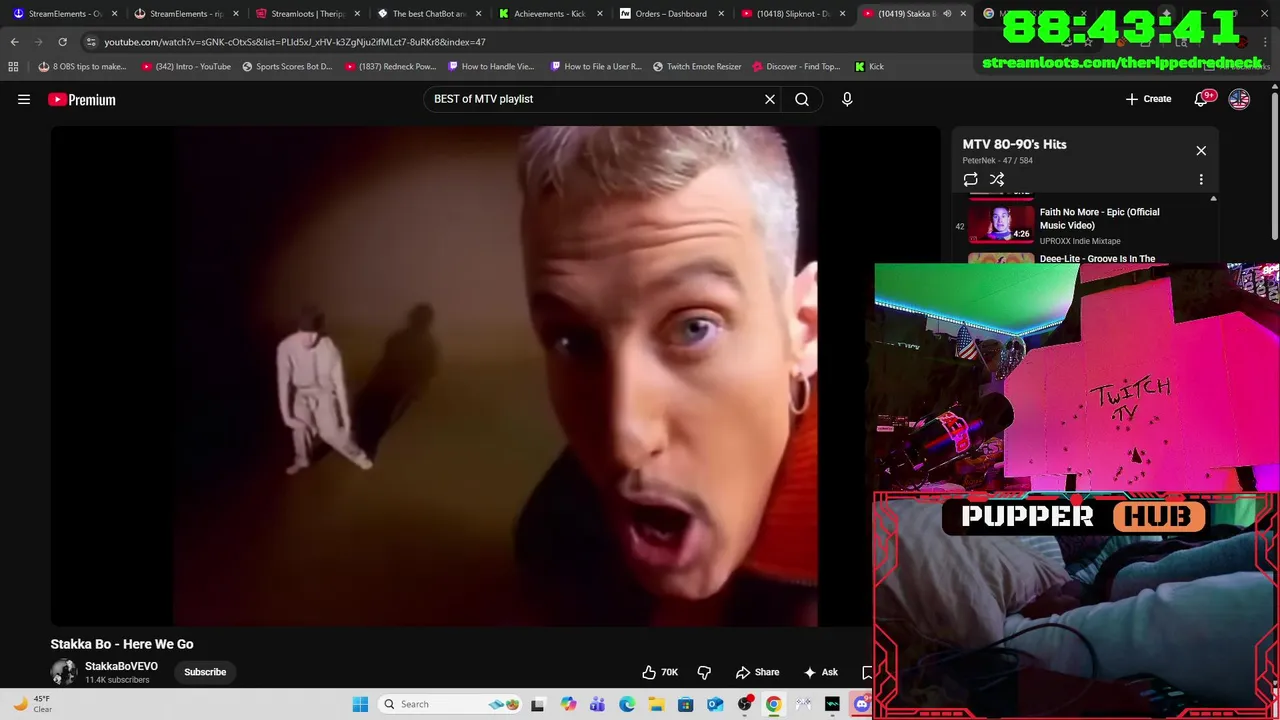Open StakkaBoVEVO channel name link
This screenshot has width=1280, height=720.
coord(121,666)
